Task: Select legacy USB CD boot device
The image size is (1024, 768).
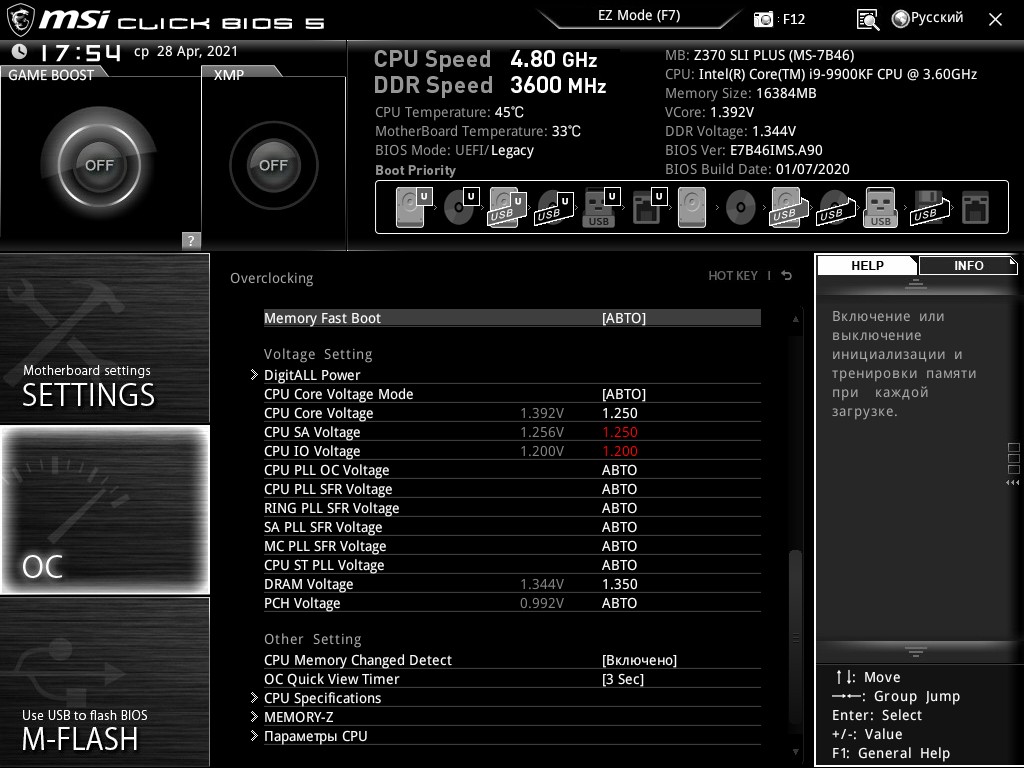Action: point(834,207)
